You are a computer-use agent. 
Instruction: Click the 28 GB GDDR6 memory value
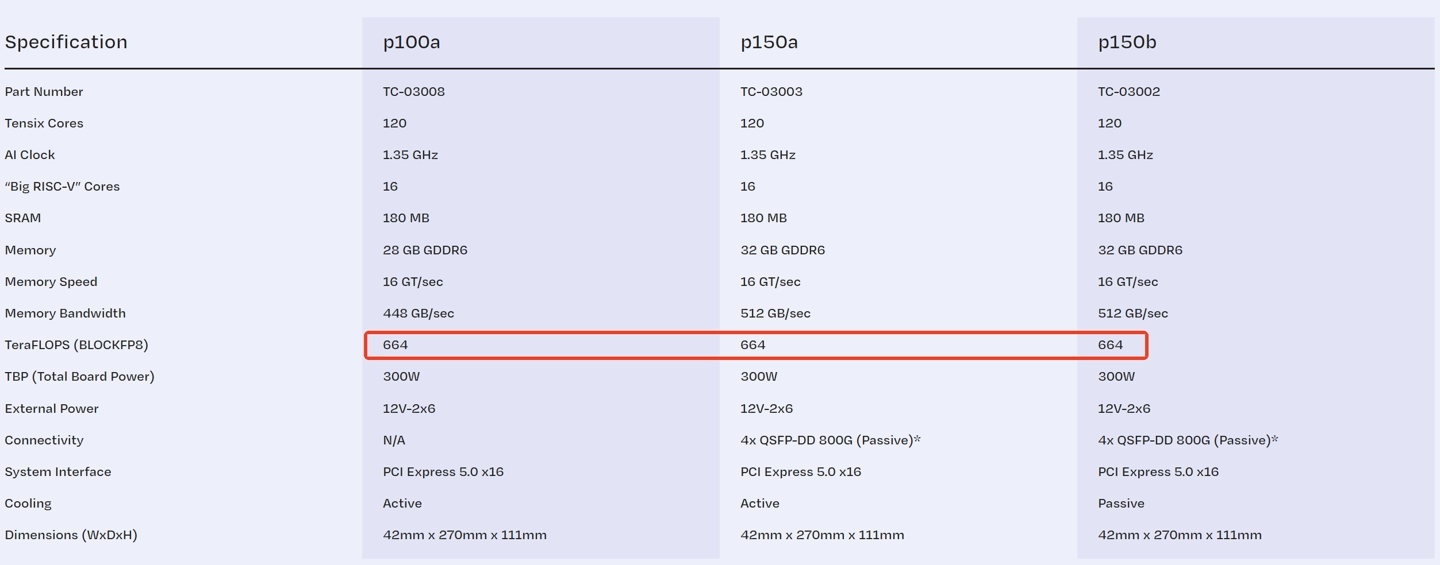click(x=425, y=250)
